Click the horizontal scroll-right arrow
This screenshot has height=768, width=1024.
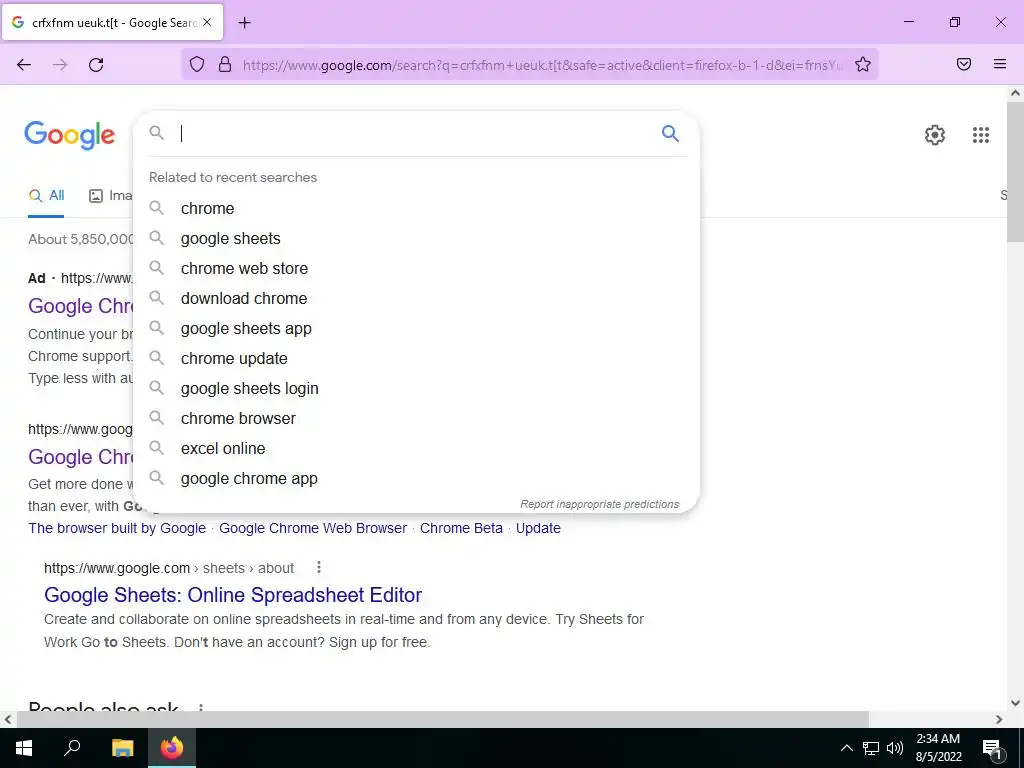(x=999, y=719)
